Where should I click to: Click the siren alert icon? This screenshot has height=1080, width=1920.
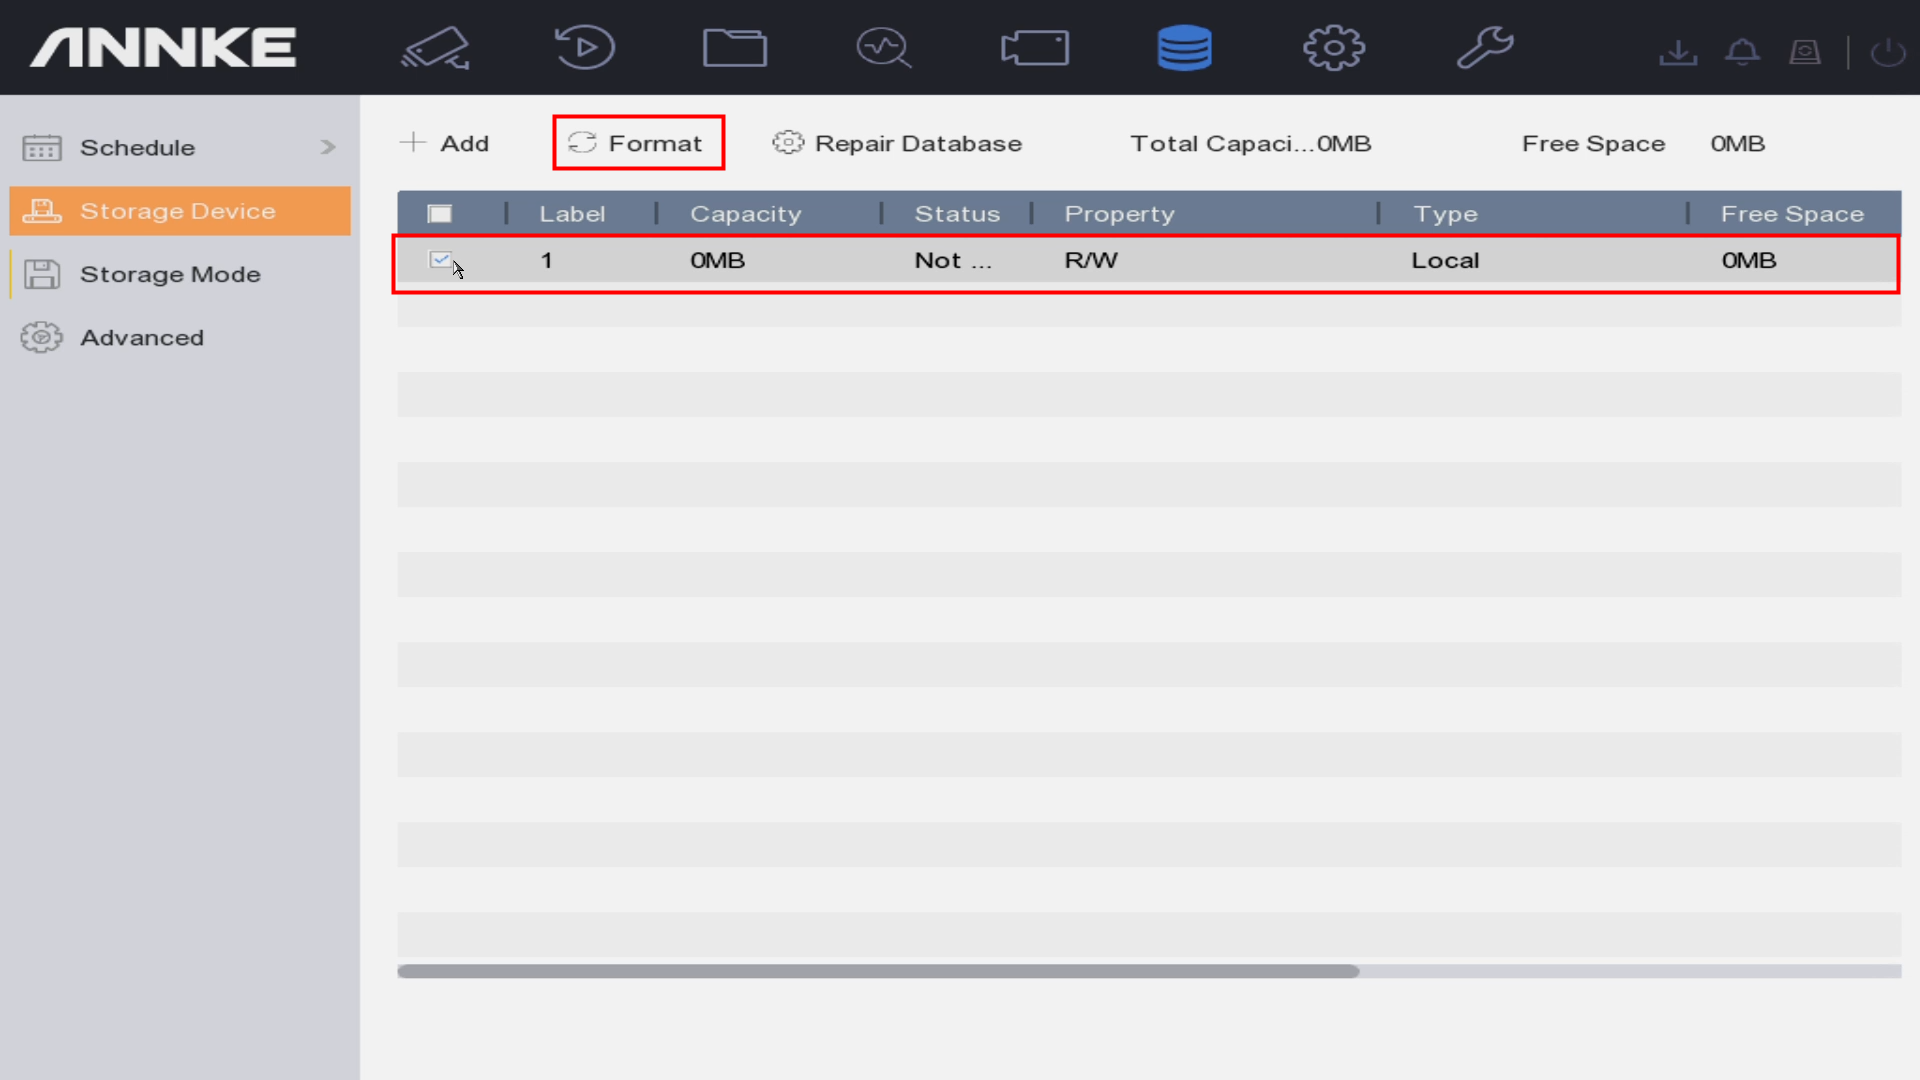pyautogui.click(x=1805, y=53)
